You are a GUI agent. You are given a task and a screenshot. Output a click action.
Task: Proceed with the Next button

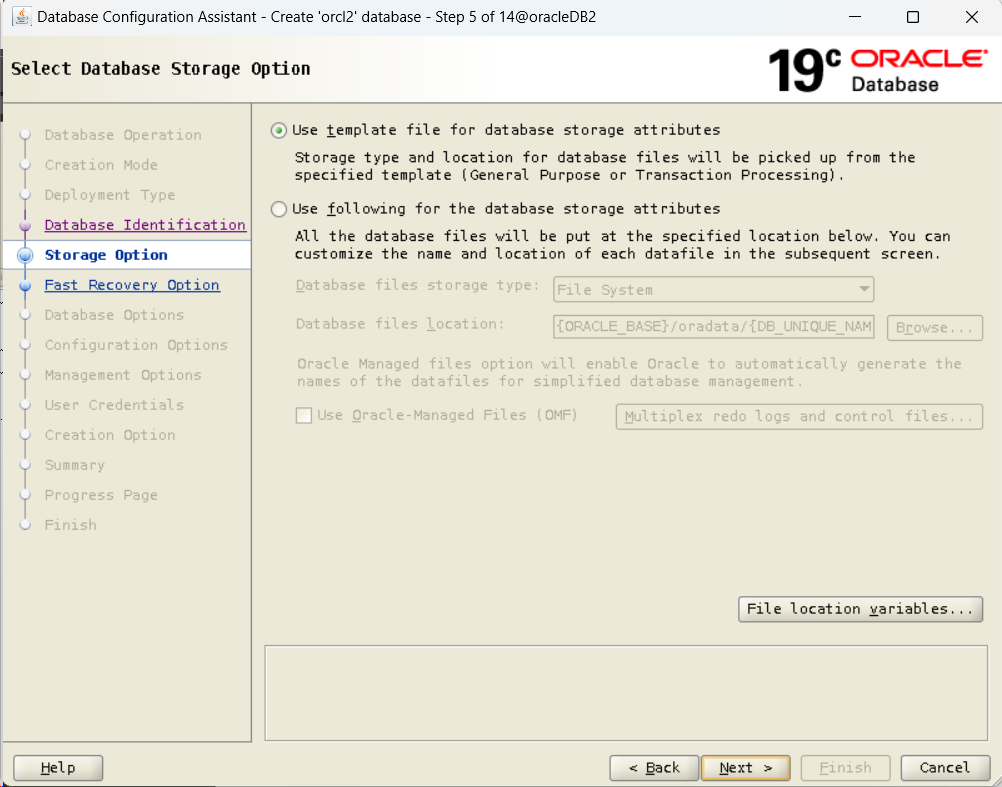click(746, 767)
